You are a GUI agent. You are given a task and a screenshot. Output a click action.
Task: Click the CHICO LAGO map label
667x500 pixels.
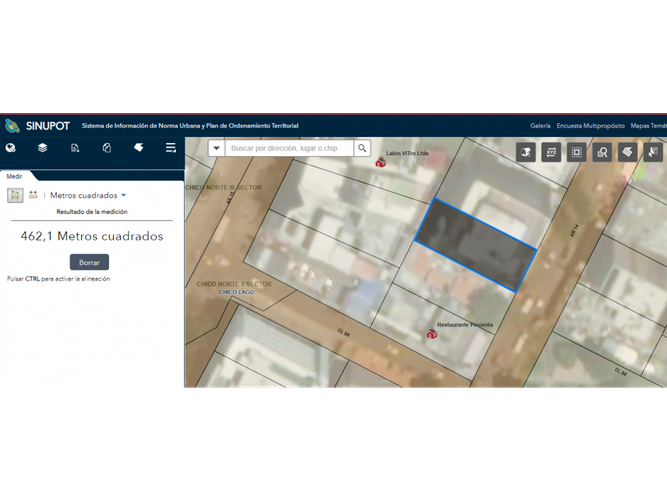(237, 292)
